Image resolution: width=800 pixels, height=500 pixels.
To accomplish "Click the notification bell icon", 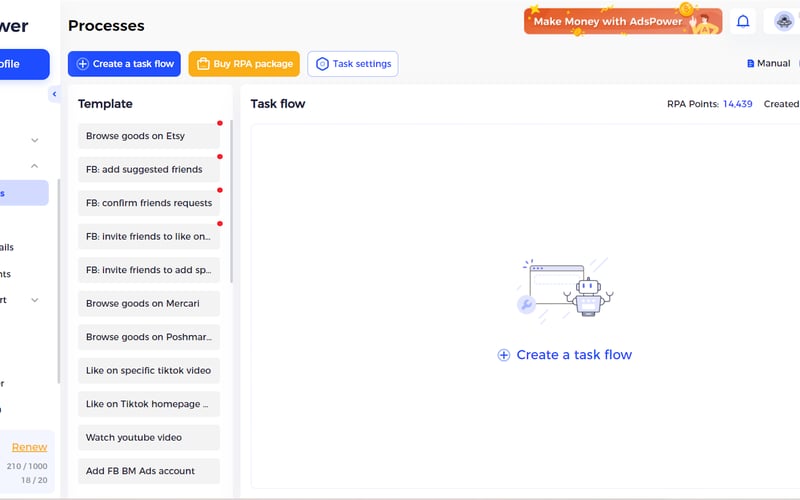I will 743,21.
